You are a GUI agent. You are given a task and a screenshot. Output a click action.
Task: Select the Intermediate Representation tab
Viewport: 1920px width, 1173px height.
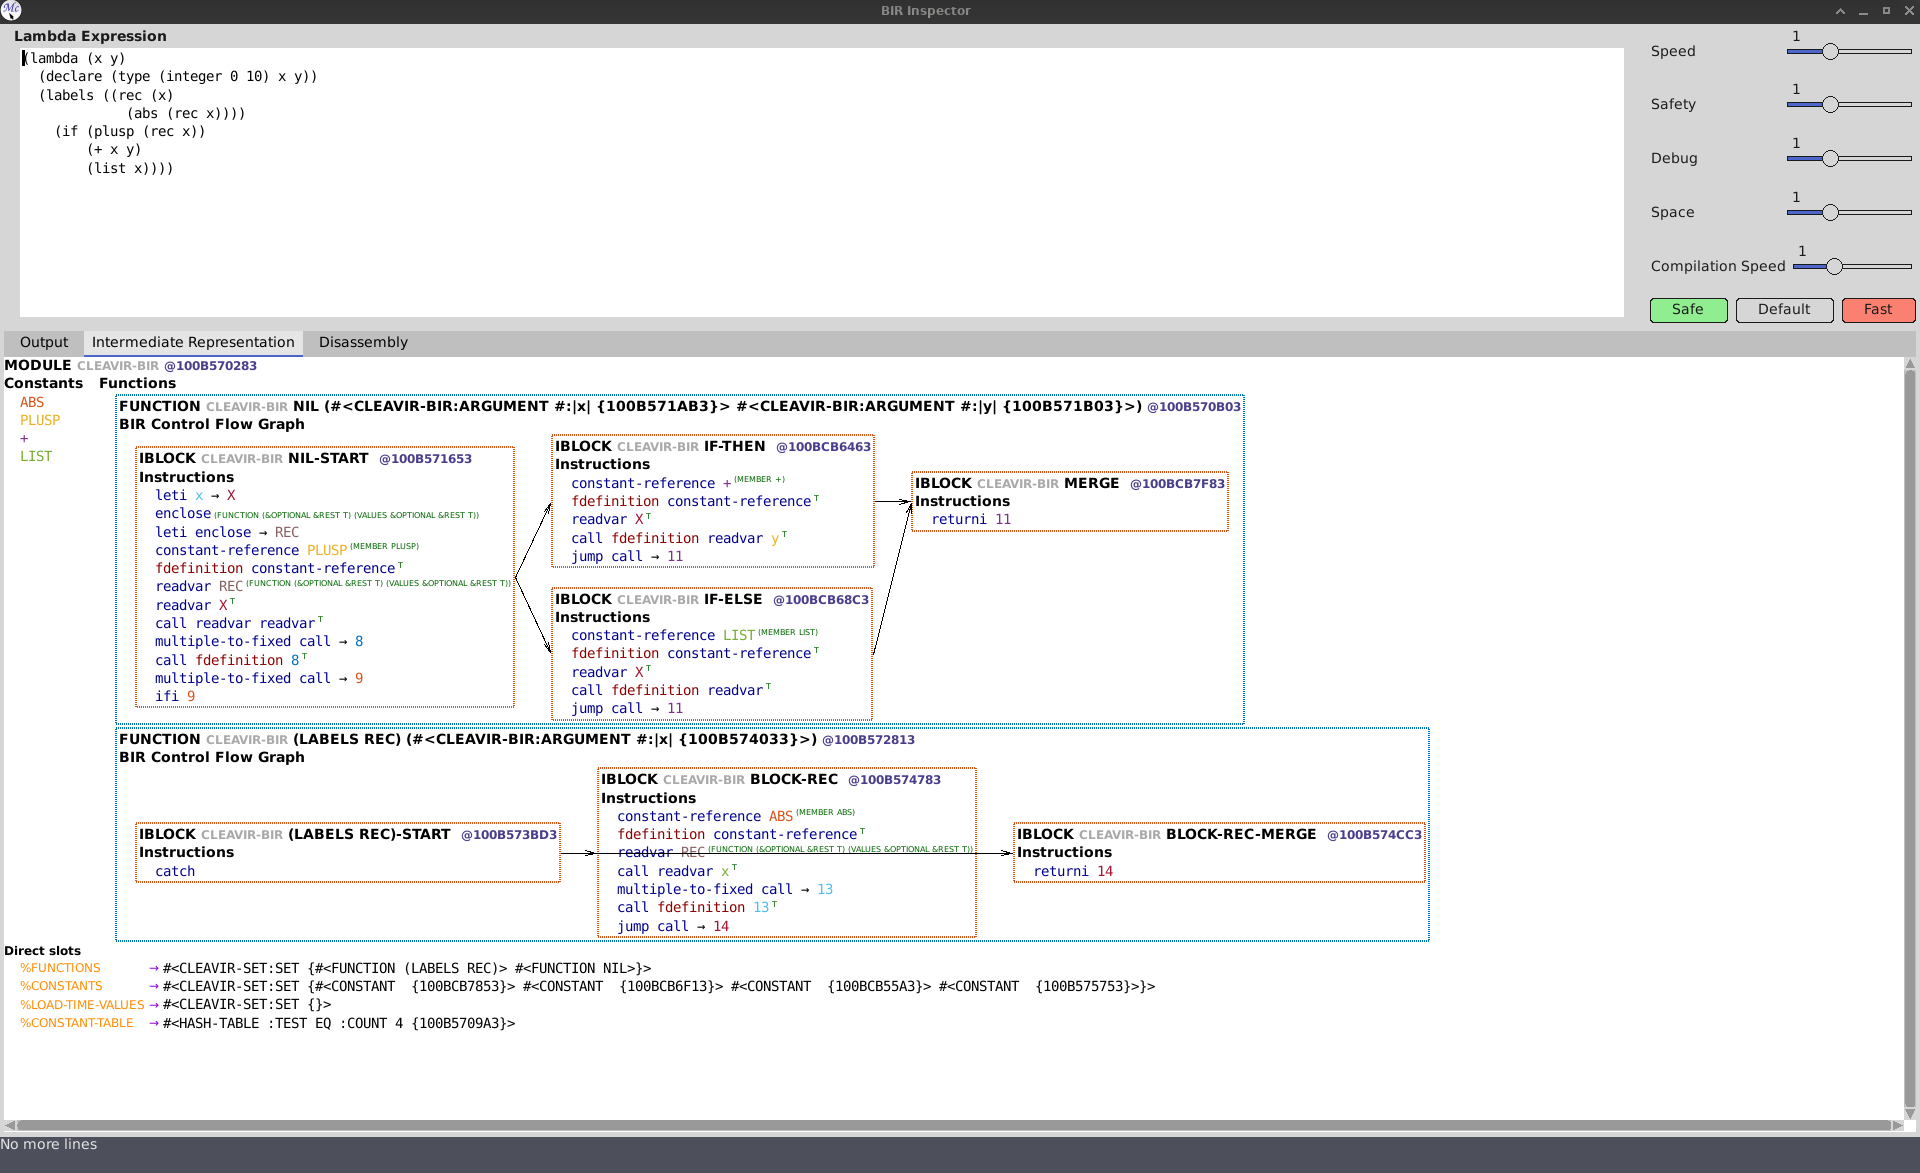click(193, 343)
